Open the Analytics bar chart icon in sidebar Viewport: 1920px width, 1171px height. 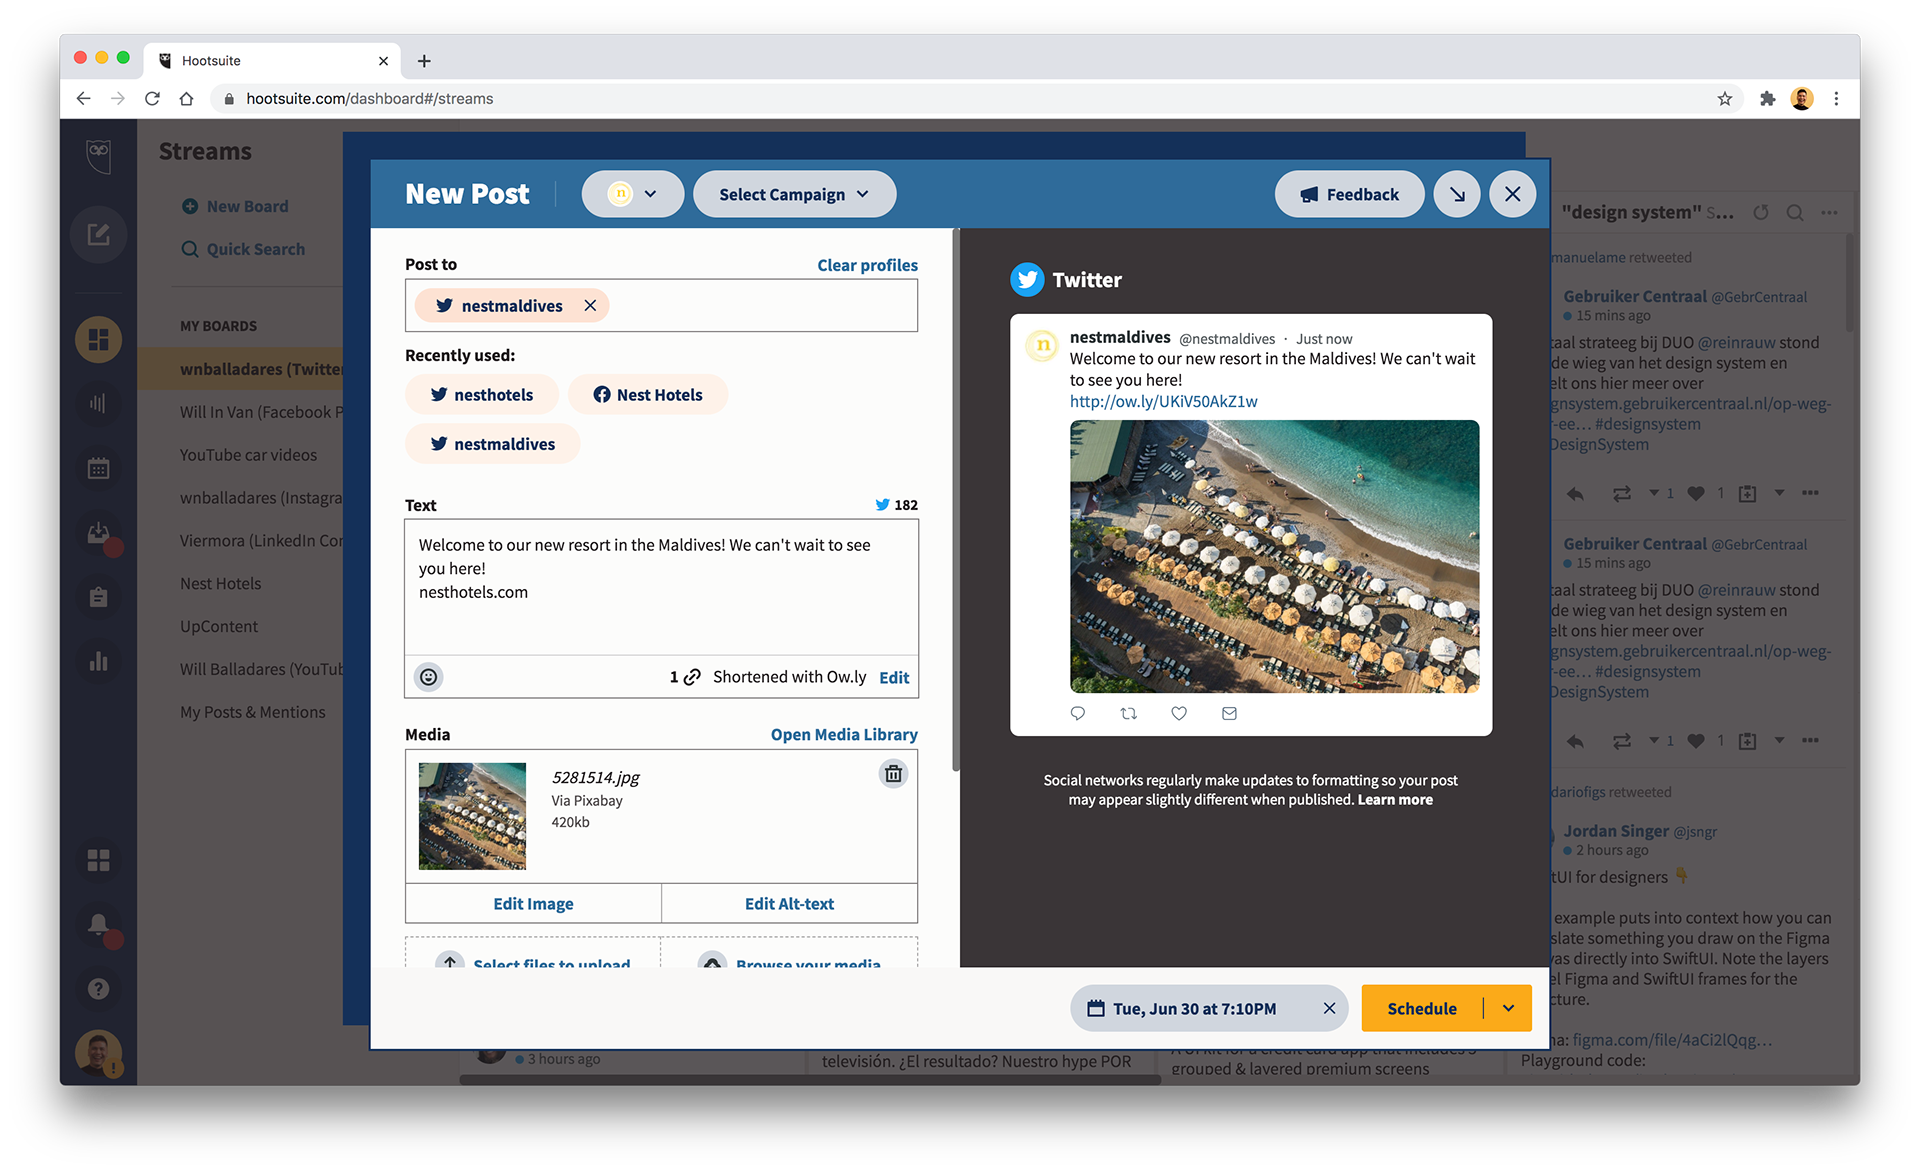click(x=98, y=661)
